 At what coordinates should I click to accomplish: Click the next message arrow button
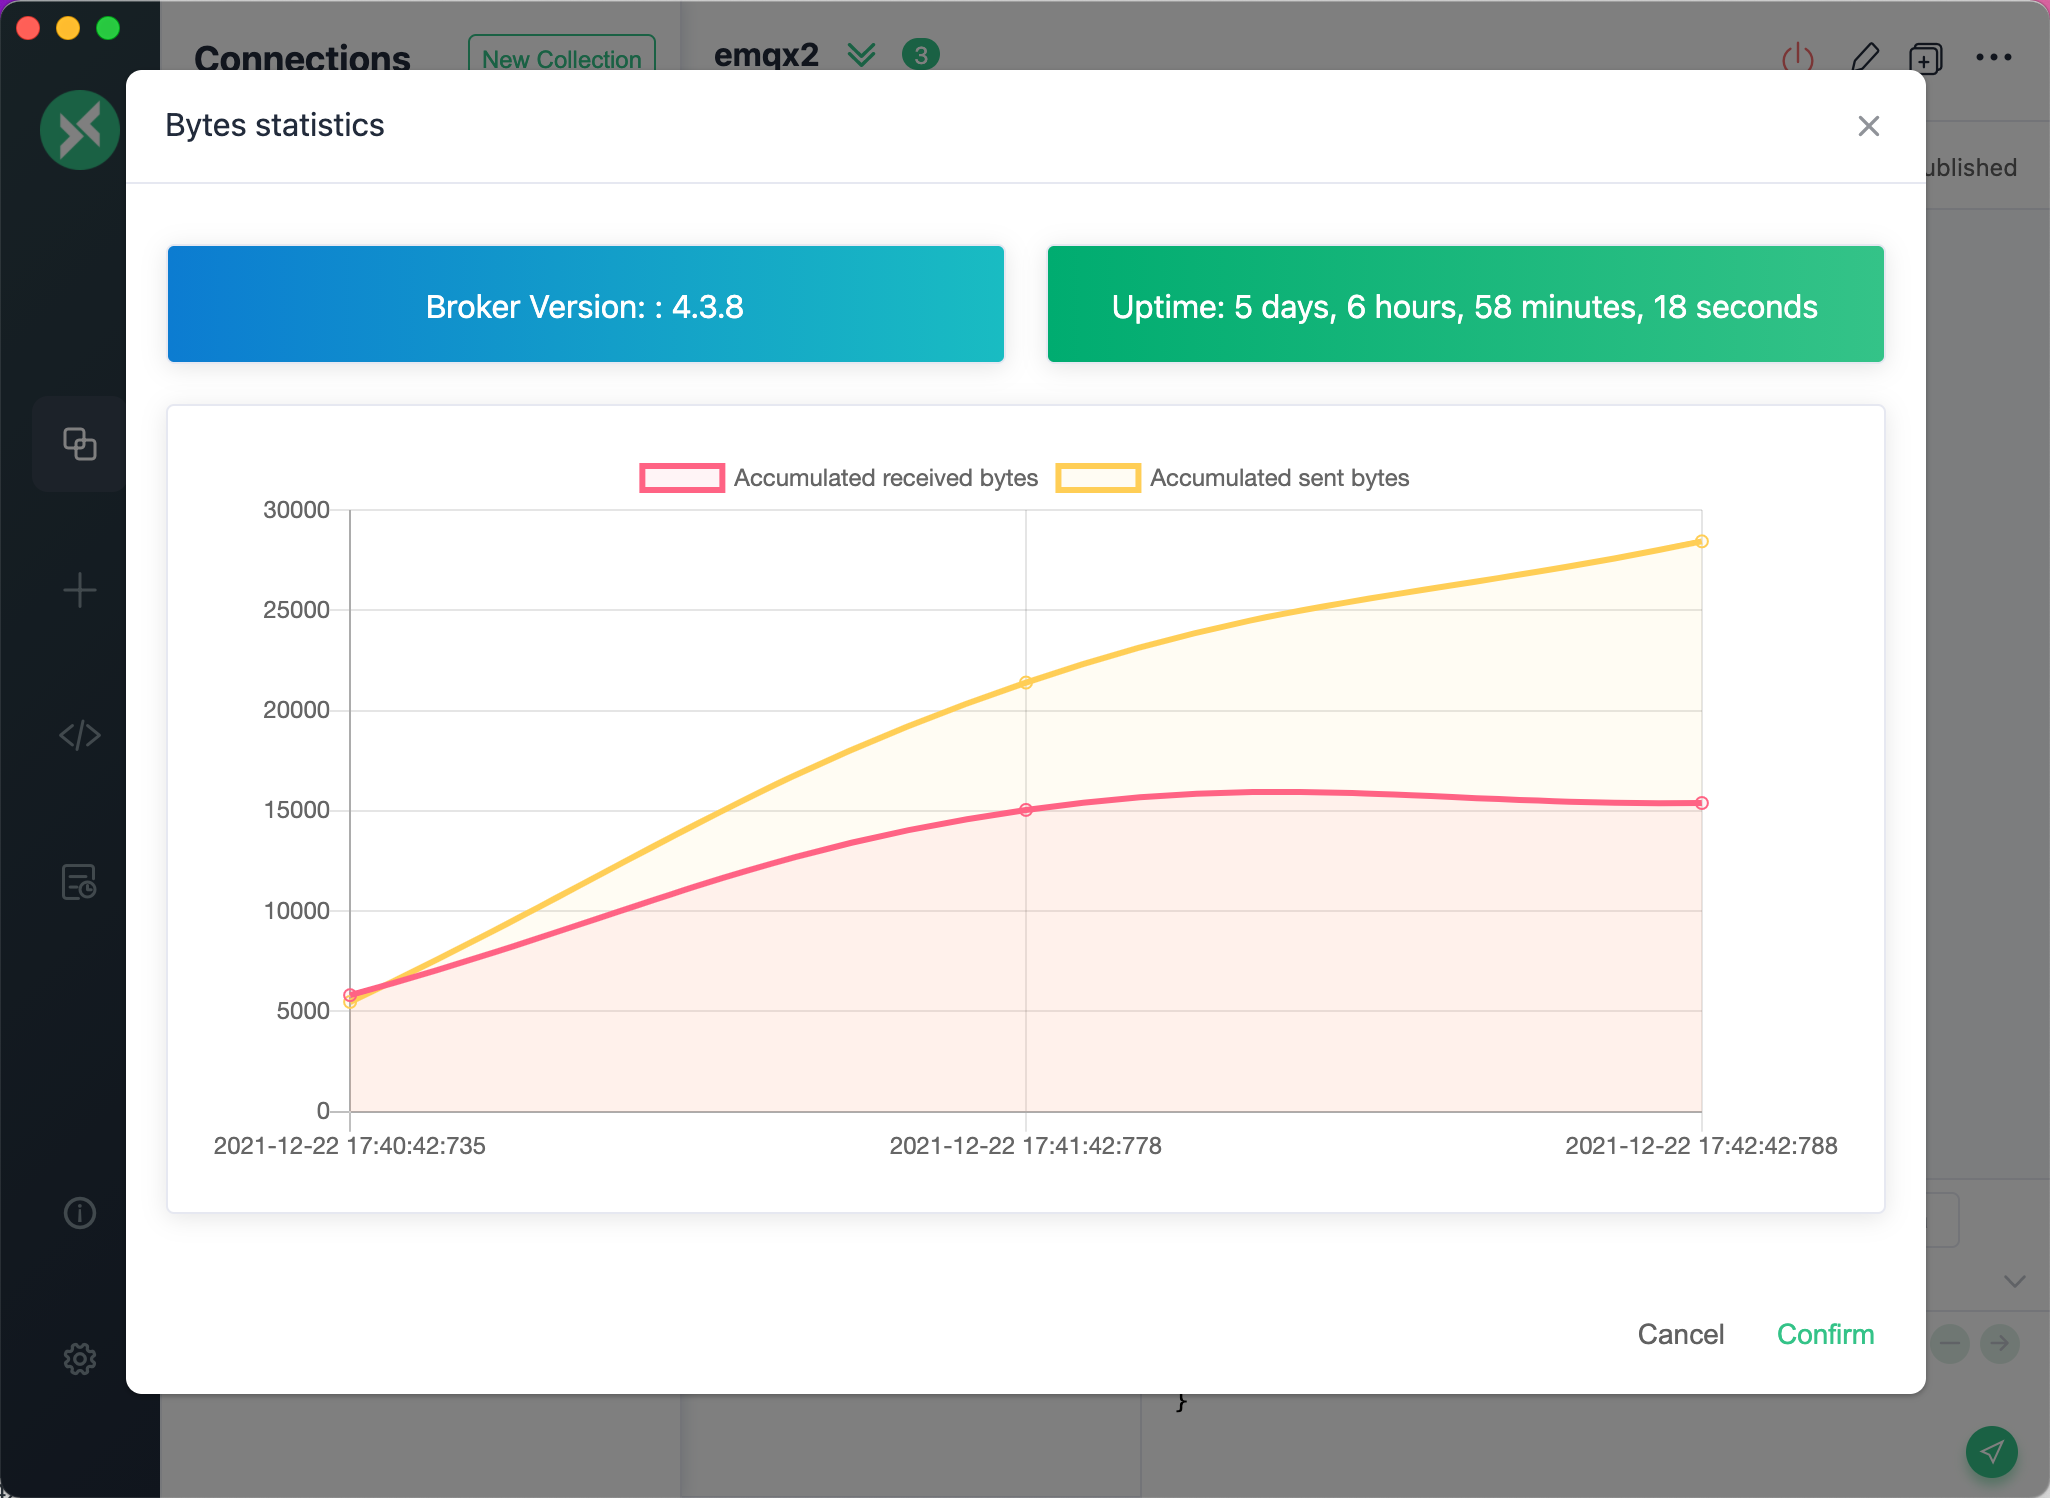coord(2000,1343)
